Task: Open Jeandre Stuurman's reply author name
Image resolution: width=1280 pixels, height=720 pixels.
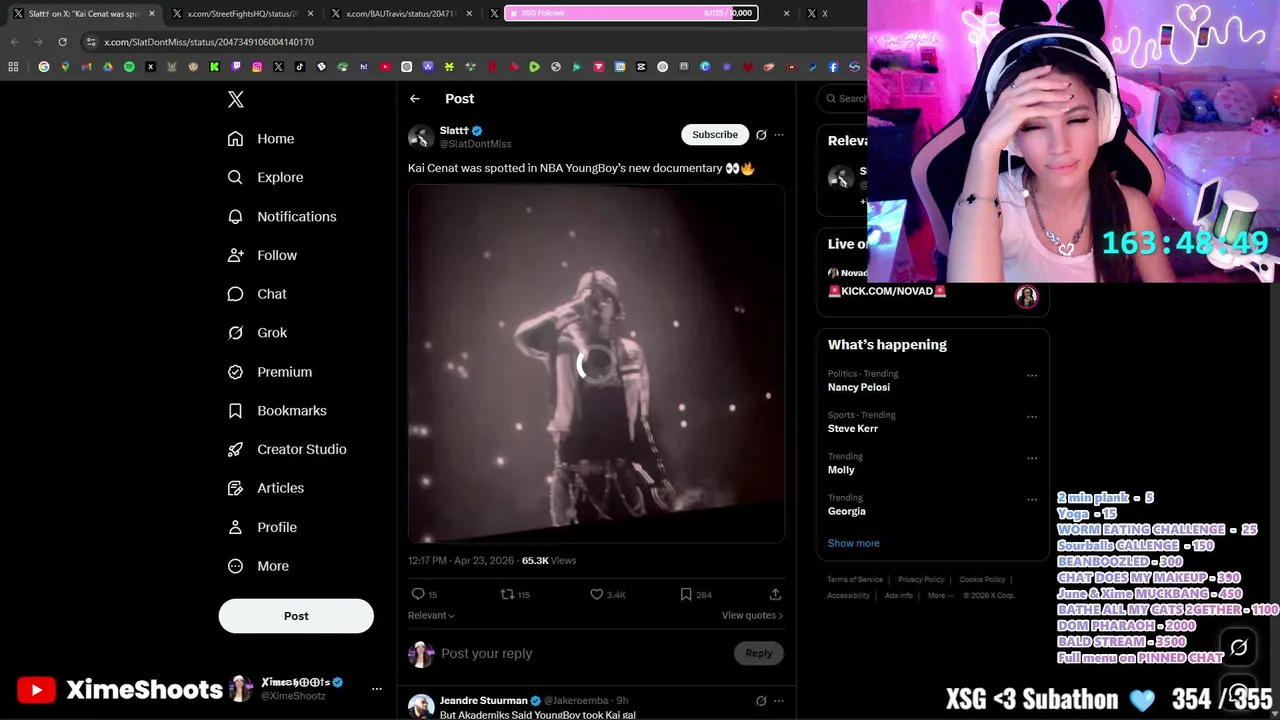Action: (x=483, y=701)
